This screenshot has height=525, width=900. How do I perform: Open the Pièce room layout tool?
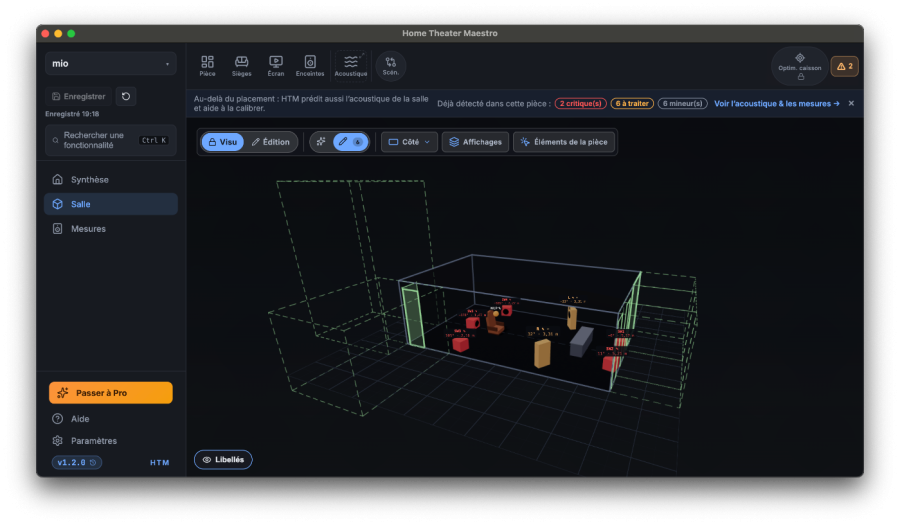click(207, 66)
